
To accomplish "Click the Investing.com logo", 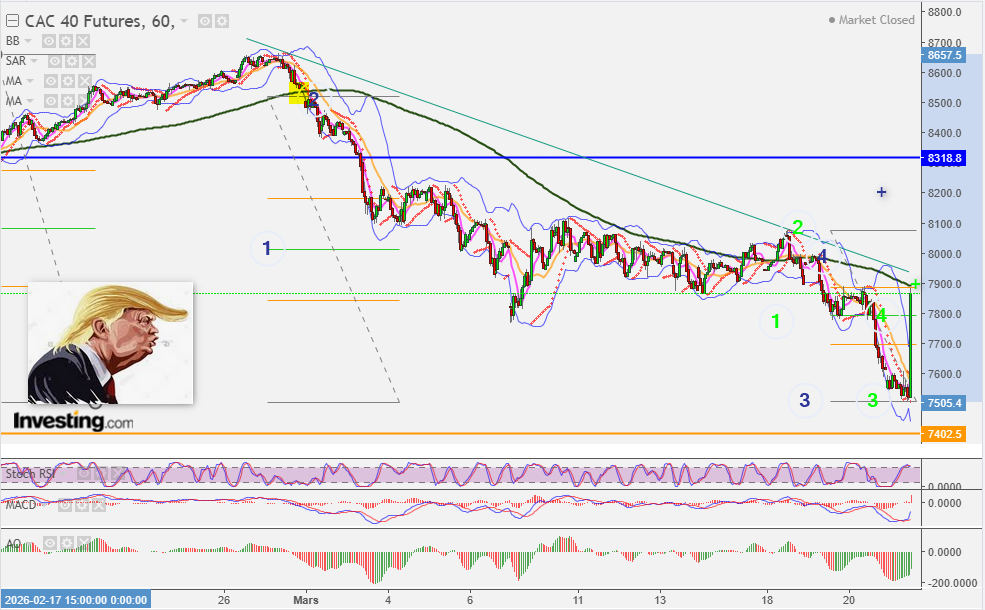I will pyautogui.click(x=73, y=420).
